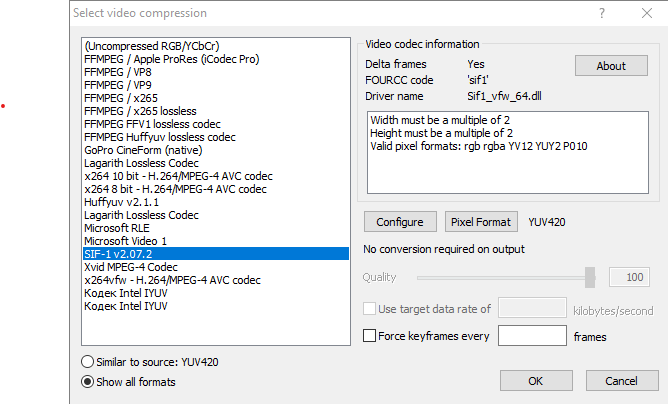Choose Show all formats radio button
The image size is (668, 404).
89,381
